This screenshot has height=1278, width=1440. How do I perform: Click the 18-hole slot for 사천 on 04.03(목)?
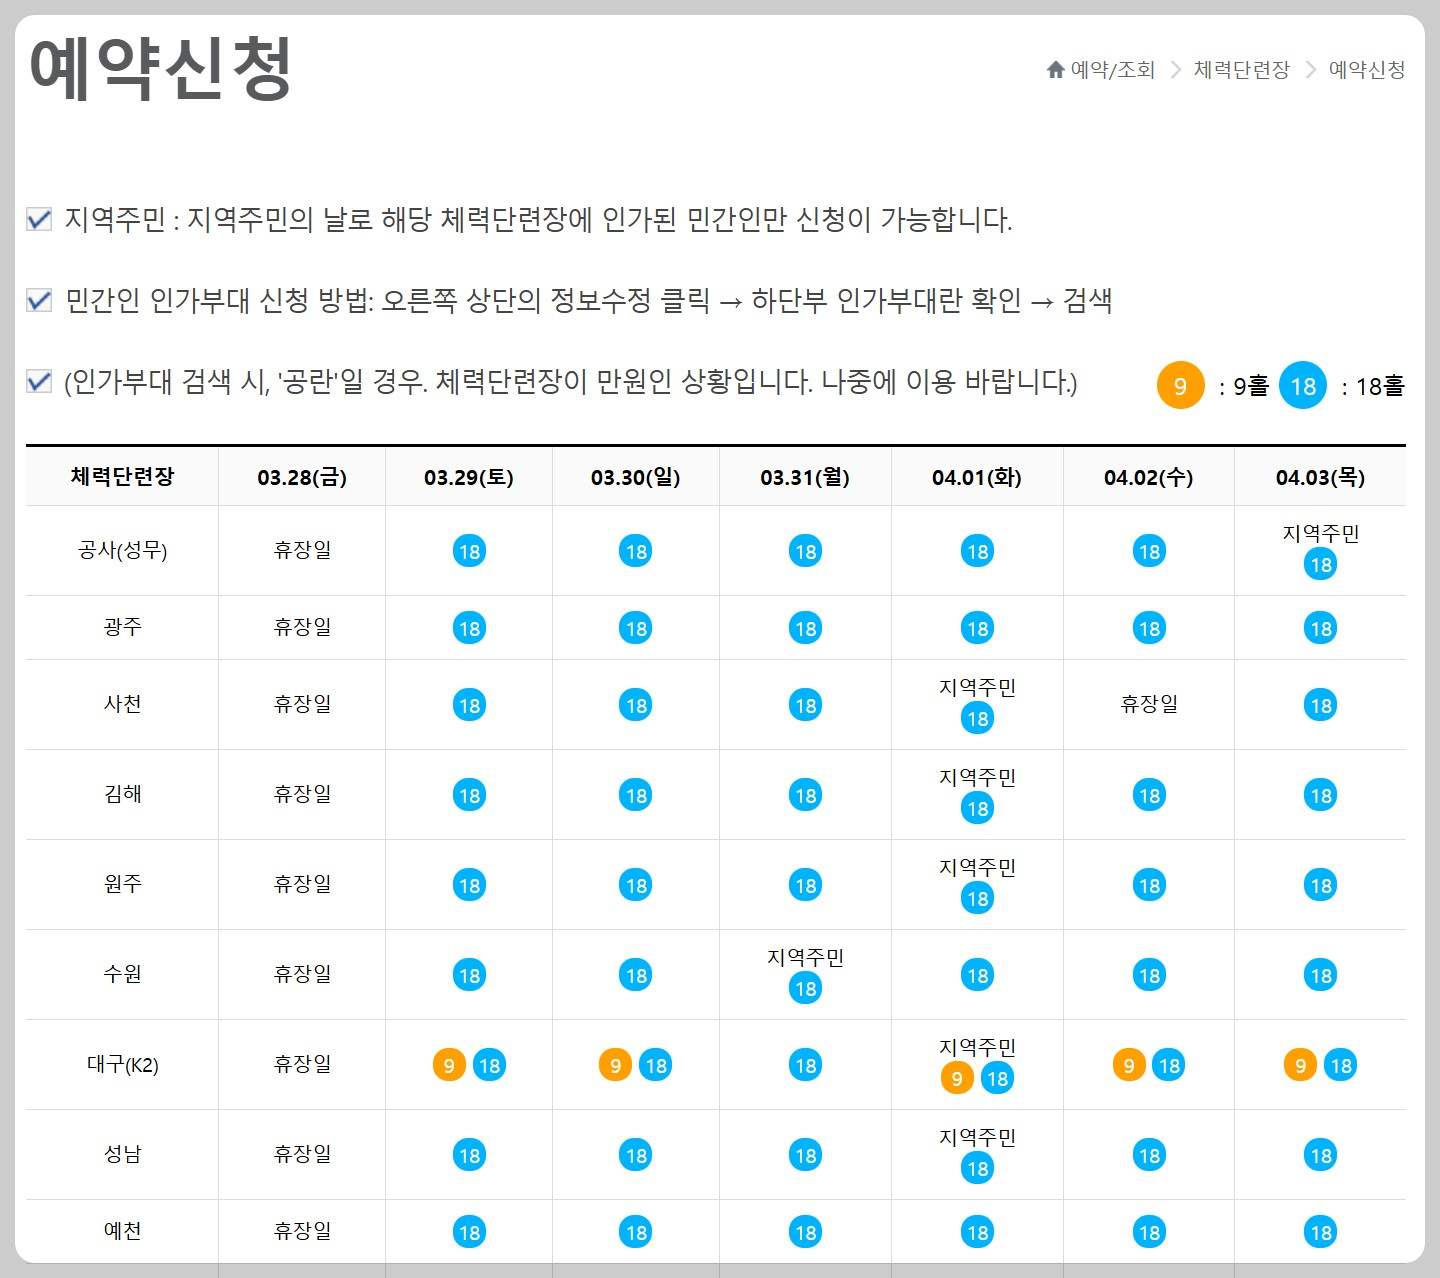(x=1321, y=704)
